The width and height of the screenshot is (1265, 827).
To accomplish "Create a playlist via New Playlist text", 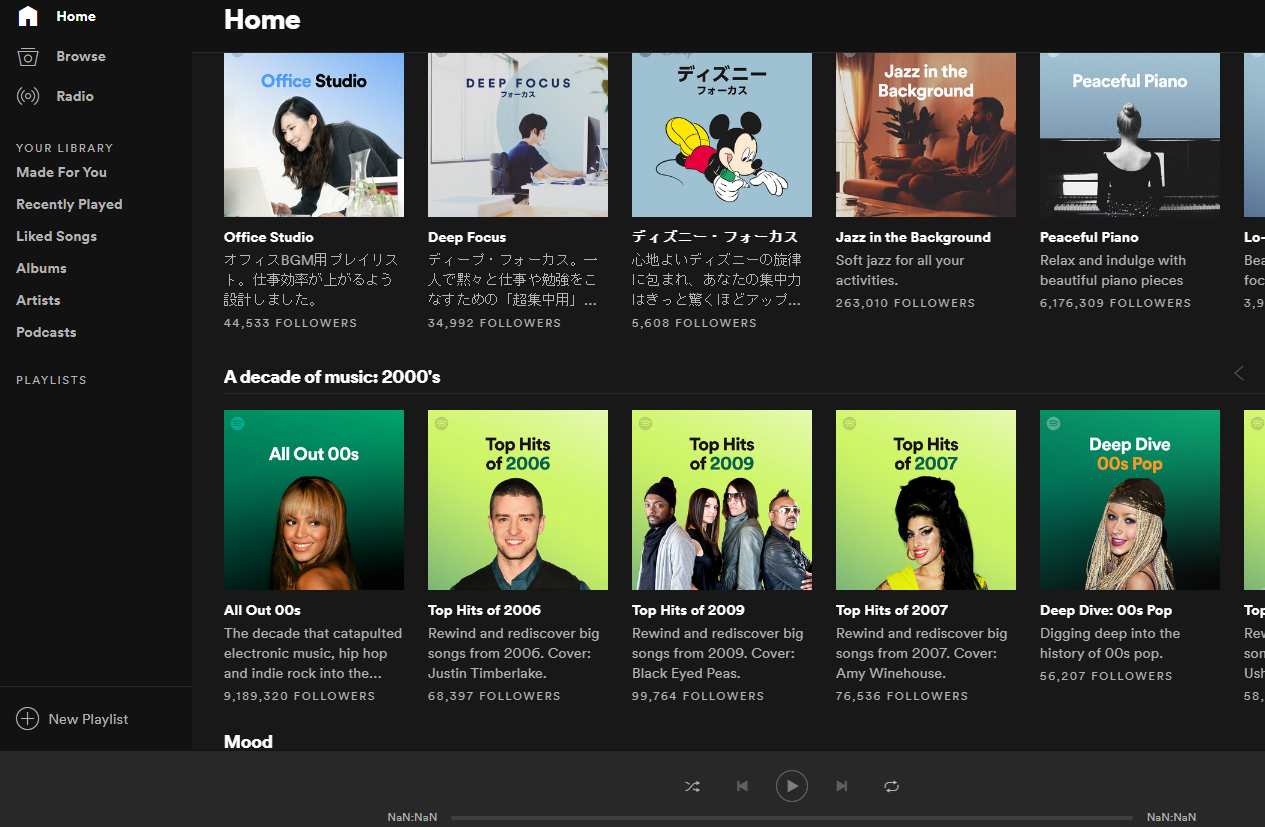I will (88, 719).
